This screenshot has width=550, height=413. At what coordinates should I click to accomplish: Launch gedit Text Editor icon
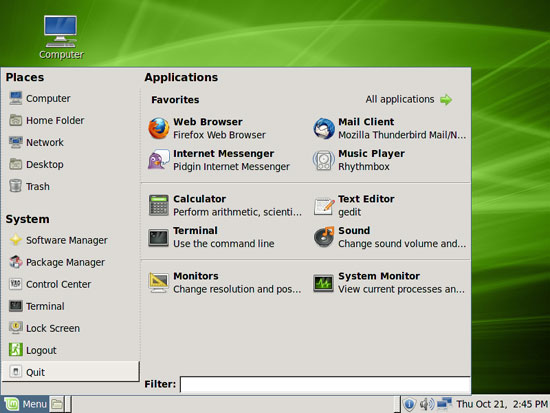coord(324,205)
